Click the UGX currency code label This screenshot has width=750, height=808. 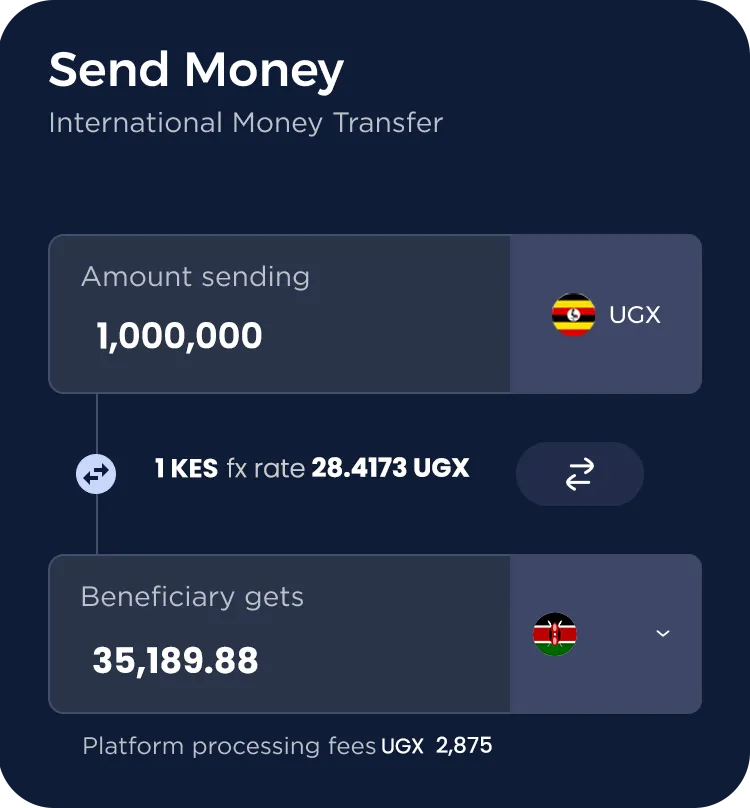pyautogui.click(x=635, y=315)
